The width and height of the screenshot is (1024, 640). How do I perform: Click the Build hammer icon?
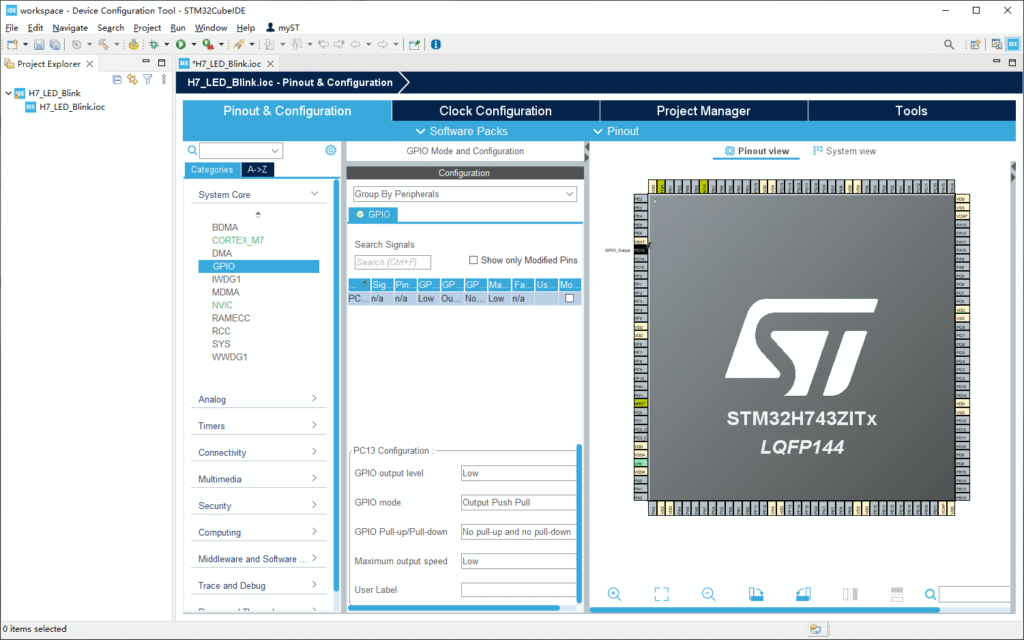(x=103, y=44)
